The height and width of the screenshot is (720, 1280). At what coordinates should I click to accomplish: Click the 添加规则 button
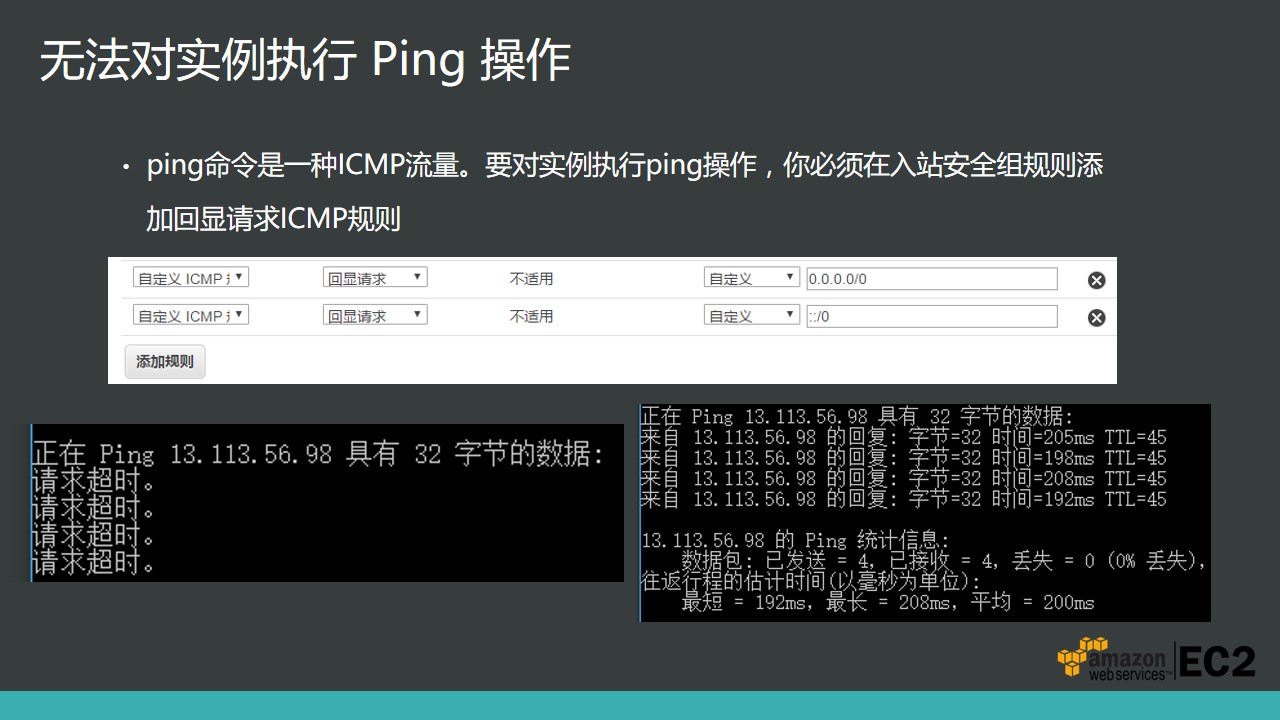[165, 361]
